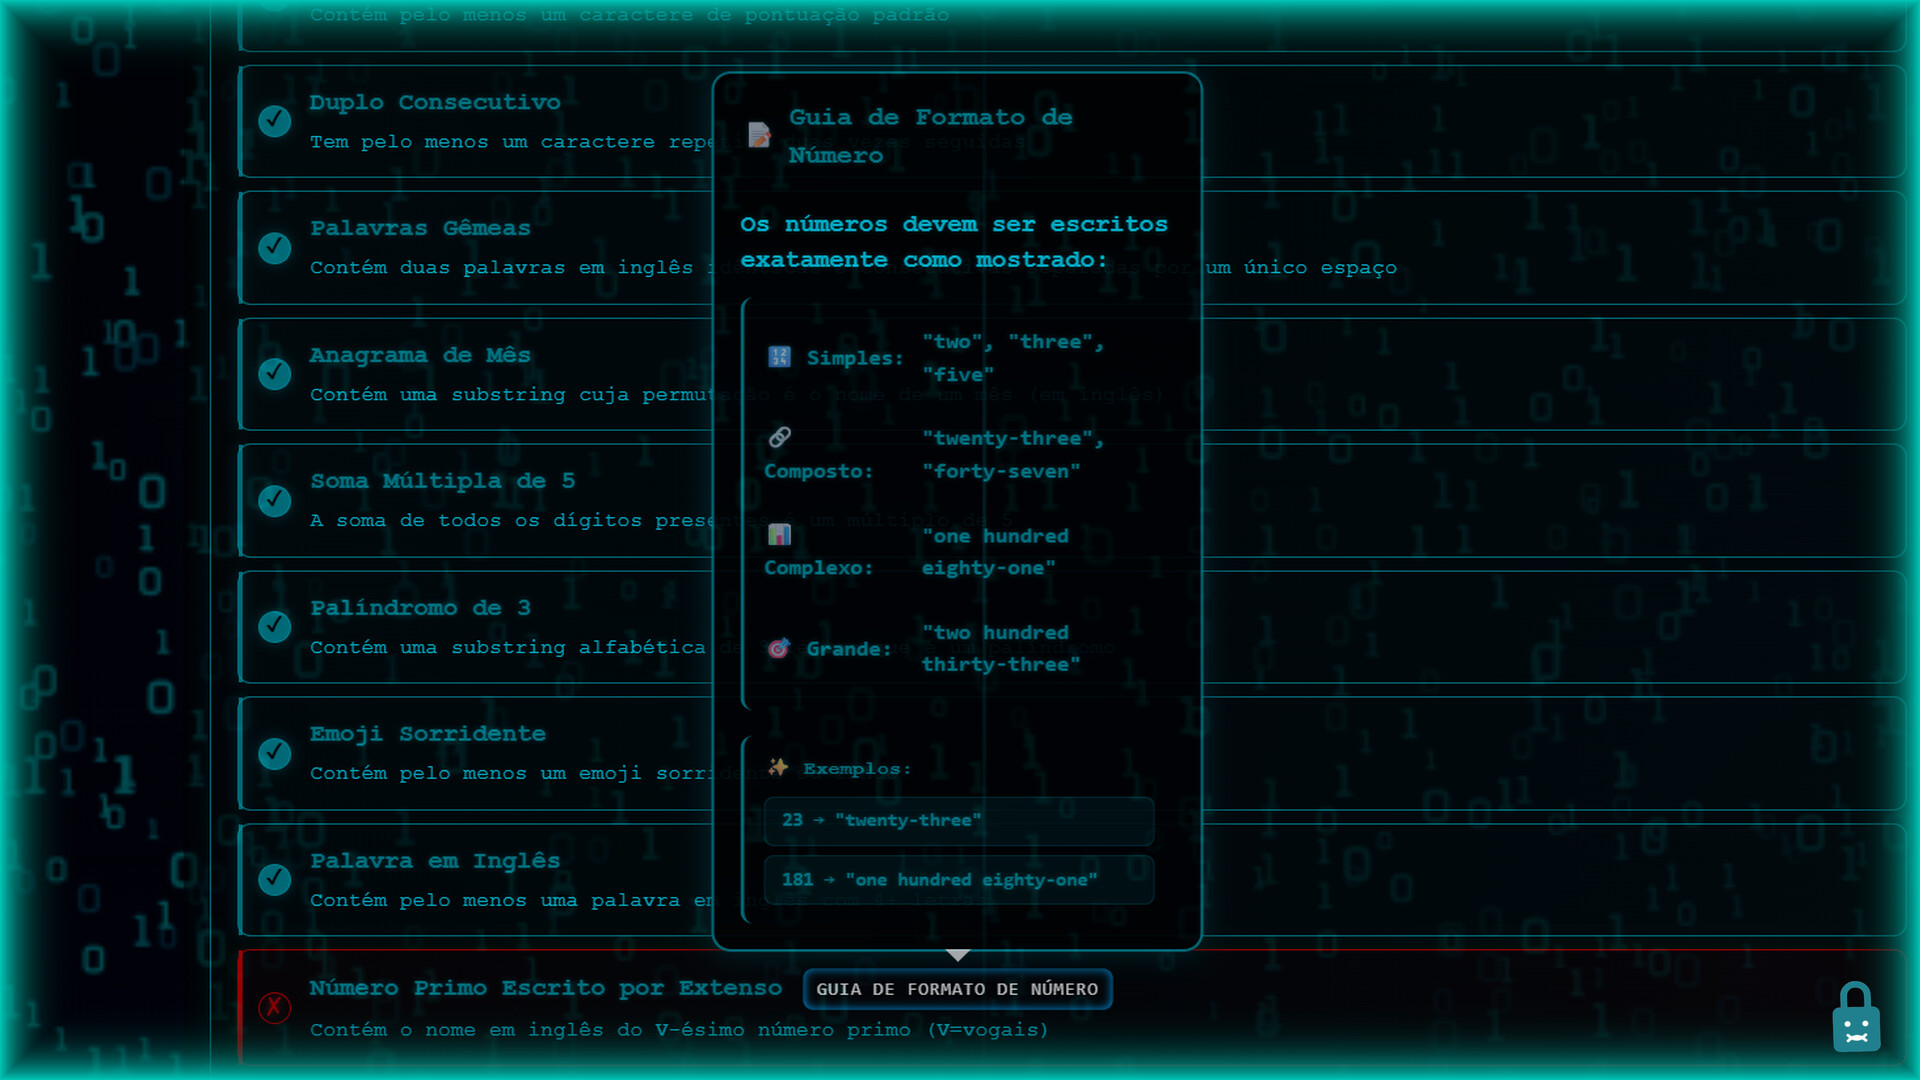Image resolution: width=1920 pixels, height=1080 pixels.
Task: Click the chain link icon above Composto
Action: click(779, 437)
